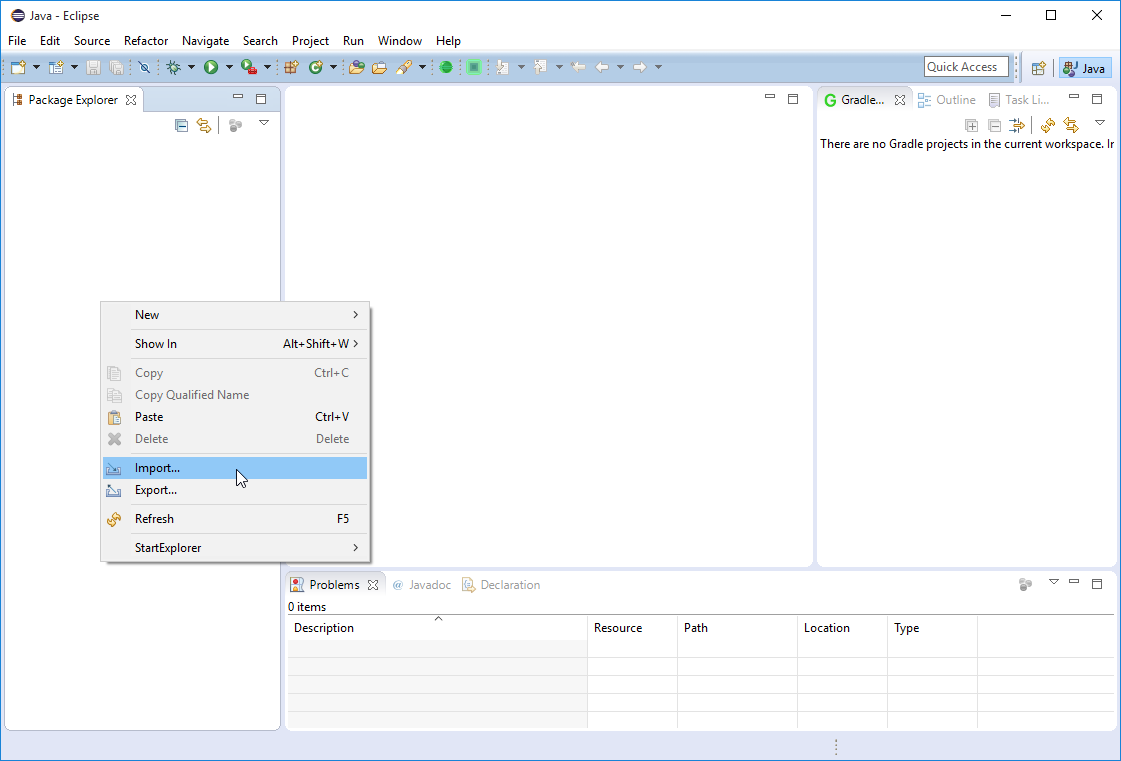The image size is (1121, 761).
Task: Open the Run button dropdown arrow
Action: pyautogui.click(x=229, y=67)
